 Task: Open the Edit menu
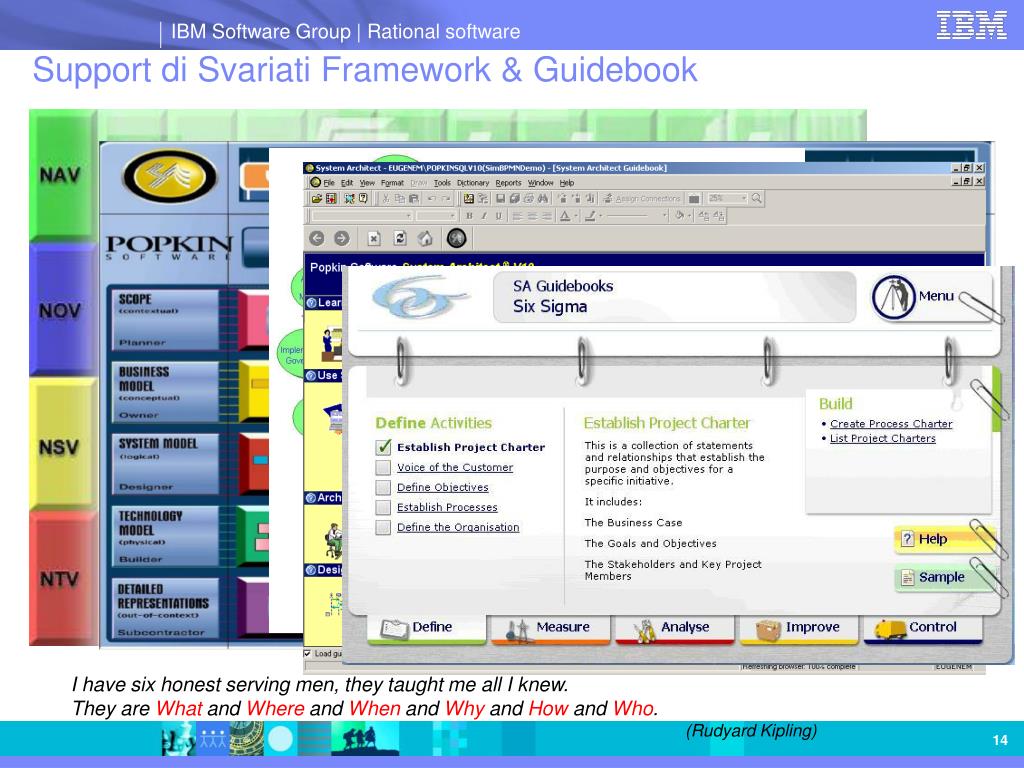point(347,184)
